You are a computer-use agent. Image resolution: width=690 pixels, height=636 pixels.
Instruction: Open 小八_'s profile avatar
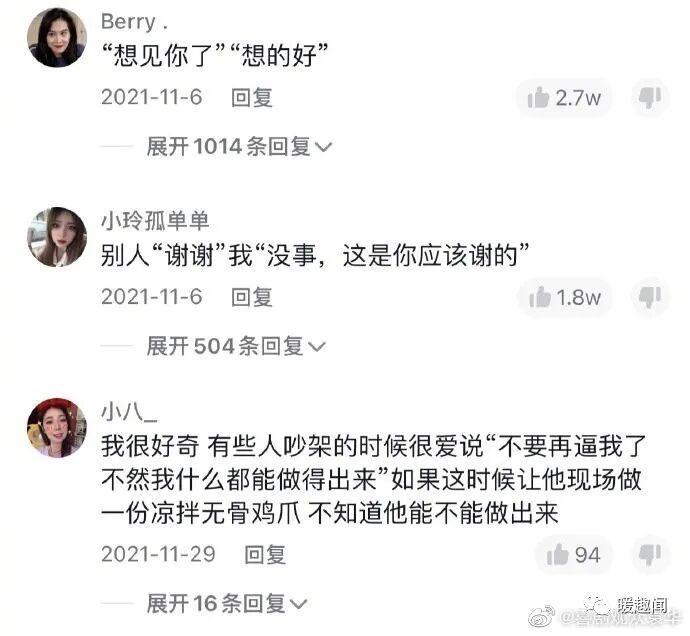(x=57, y=428)
